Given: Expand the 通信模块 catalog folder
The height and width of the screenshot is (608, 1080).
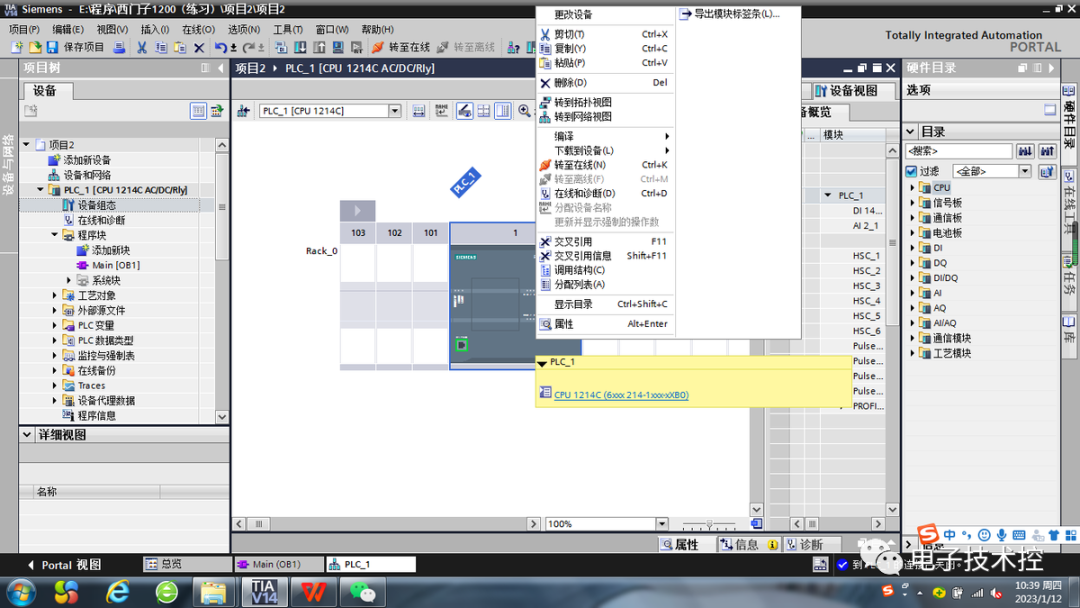Looking at the screenshot, I should pyautogui.click(x=913, y=338).
